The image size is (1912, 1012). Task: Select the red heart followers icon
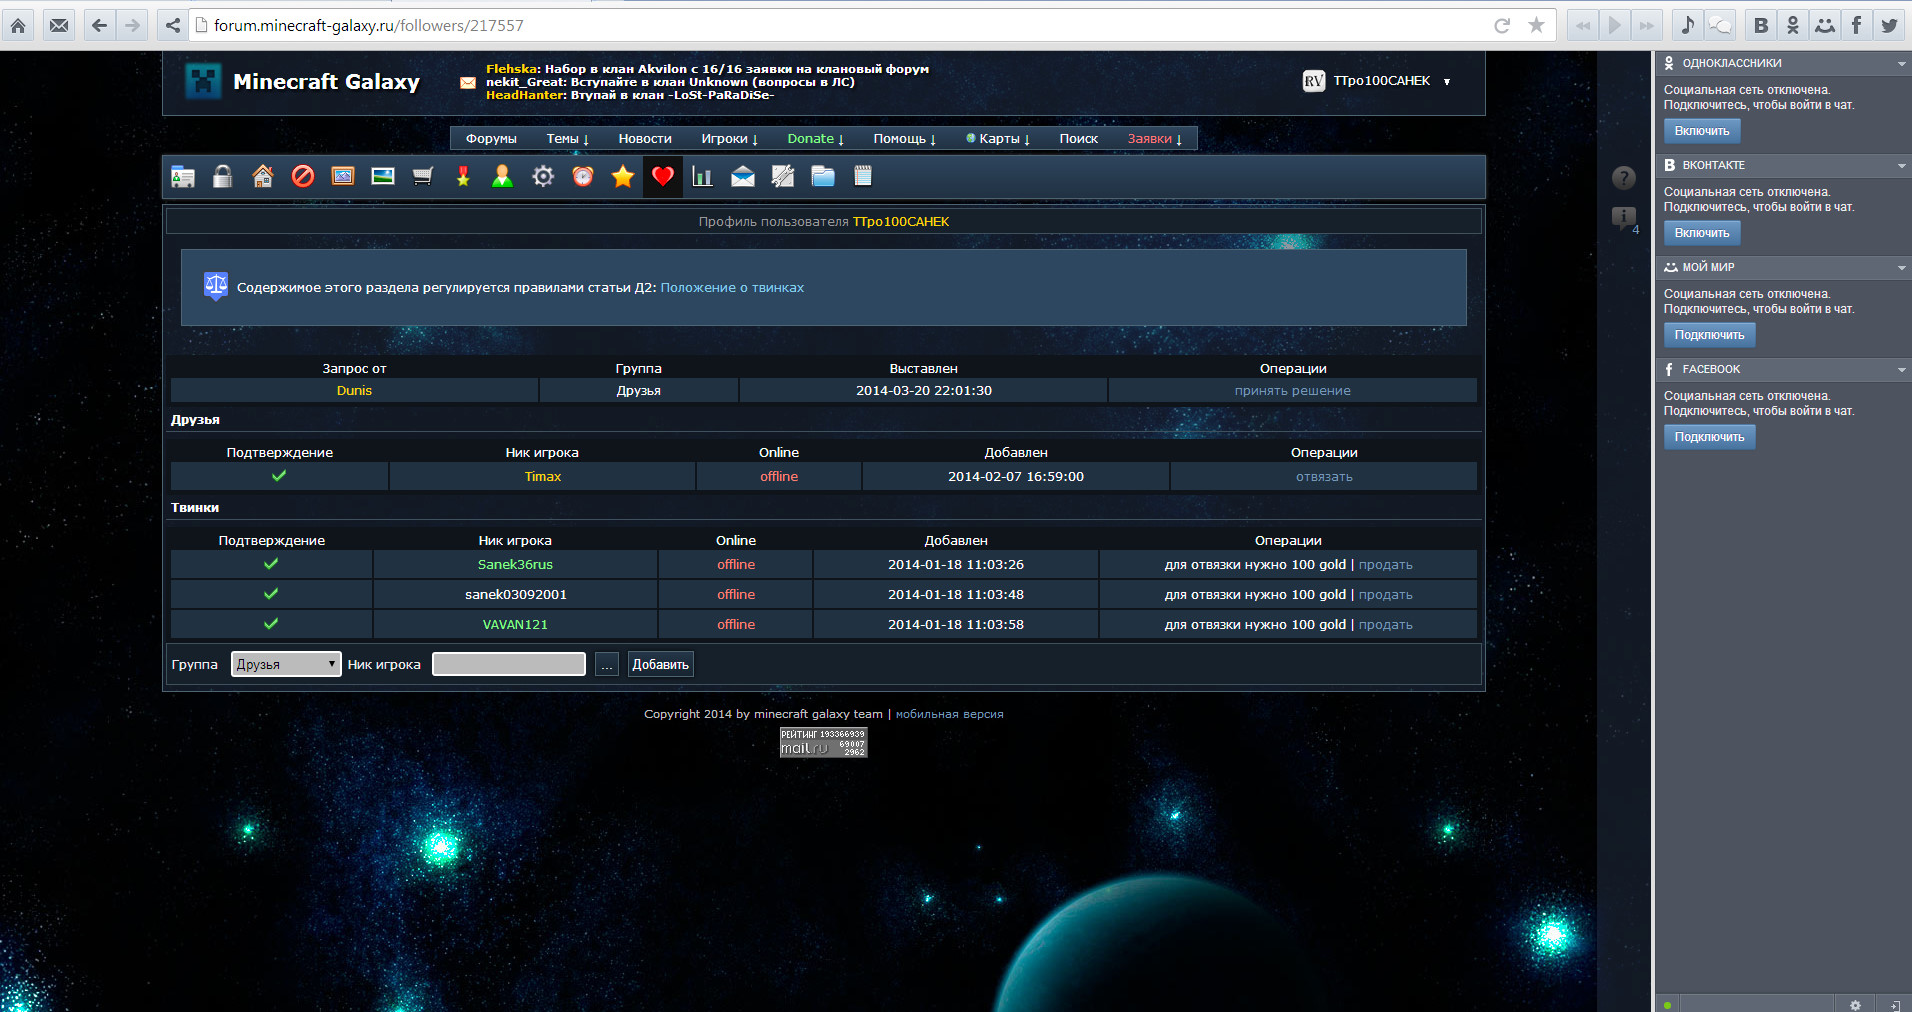[663, 177]
